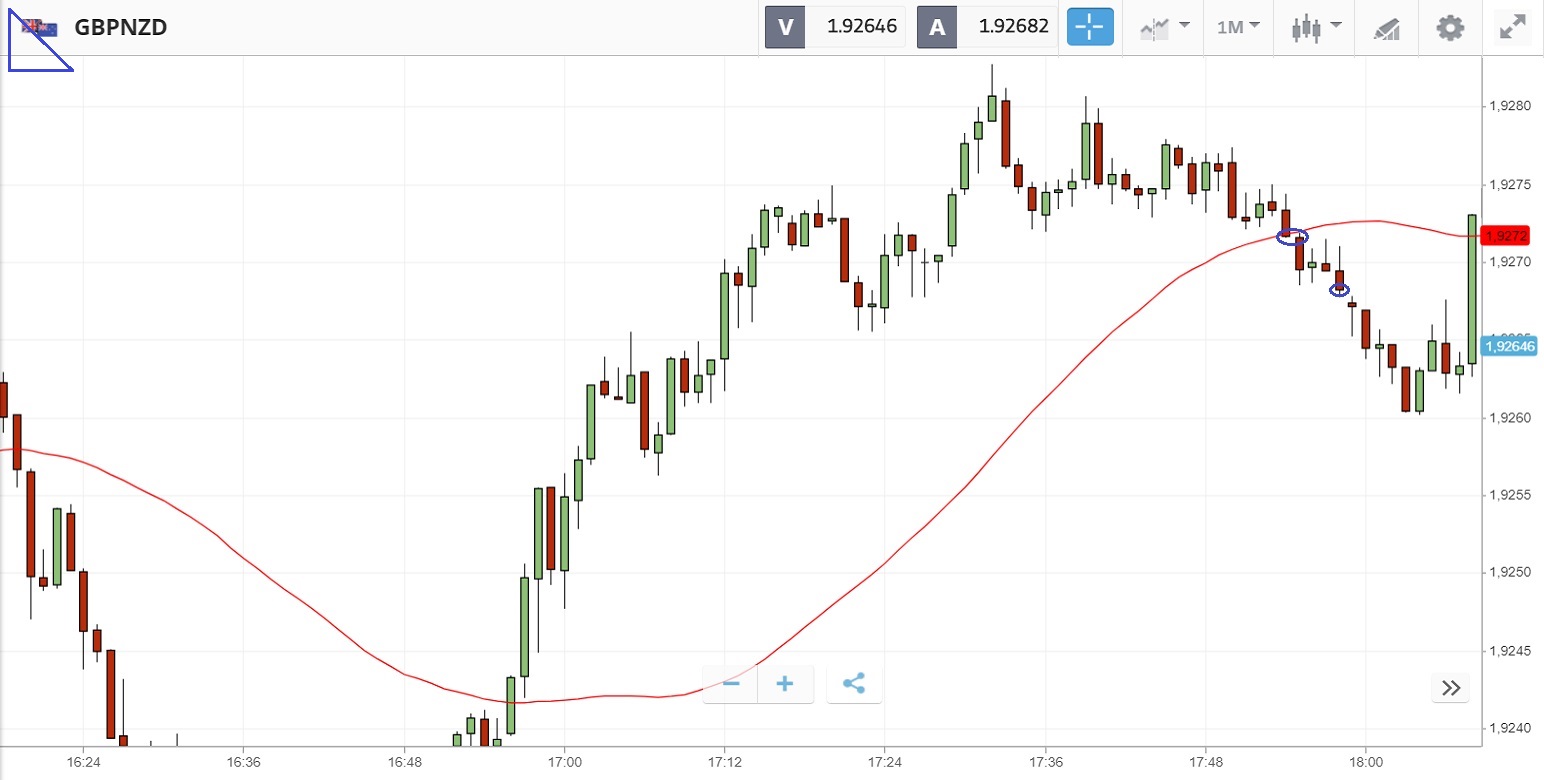Select the drawing tools pencil icon
The width and height of the screenshot is (1544, 780).
(1386, 28)
